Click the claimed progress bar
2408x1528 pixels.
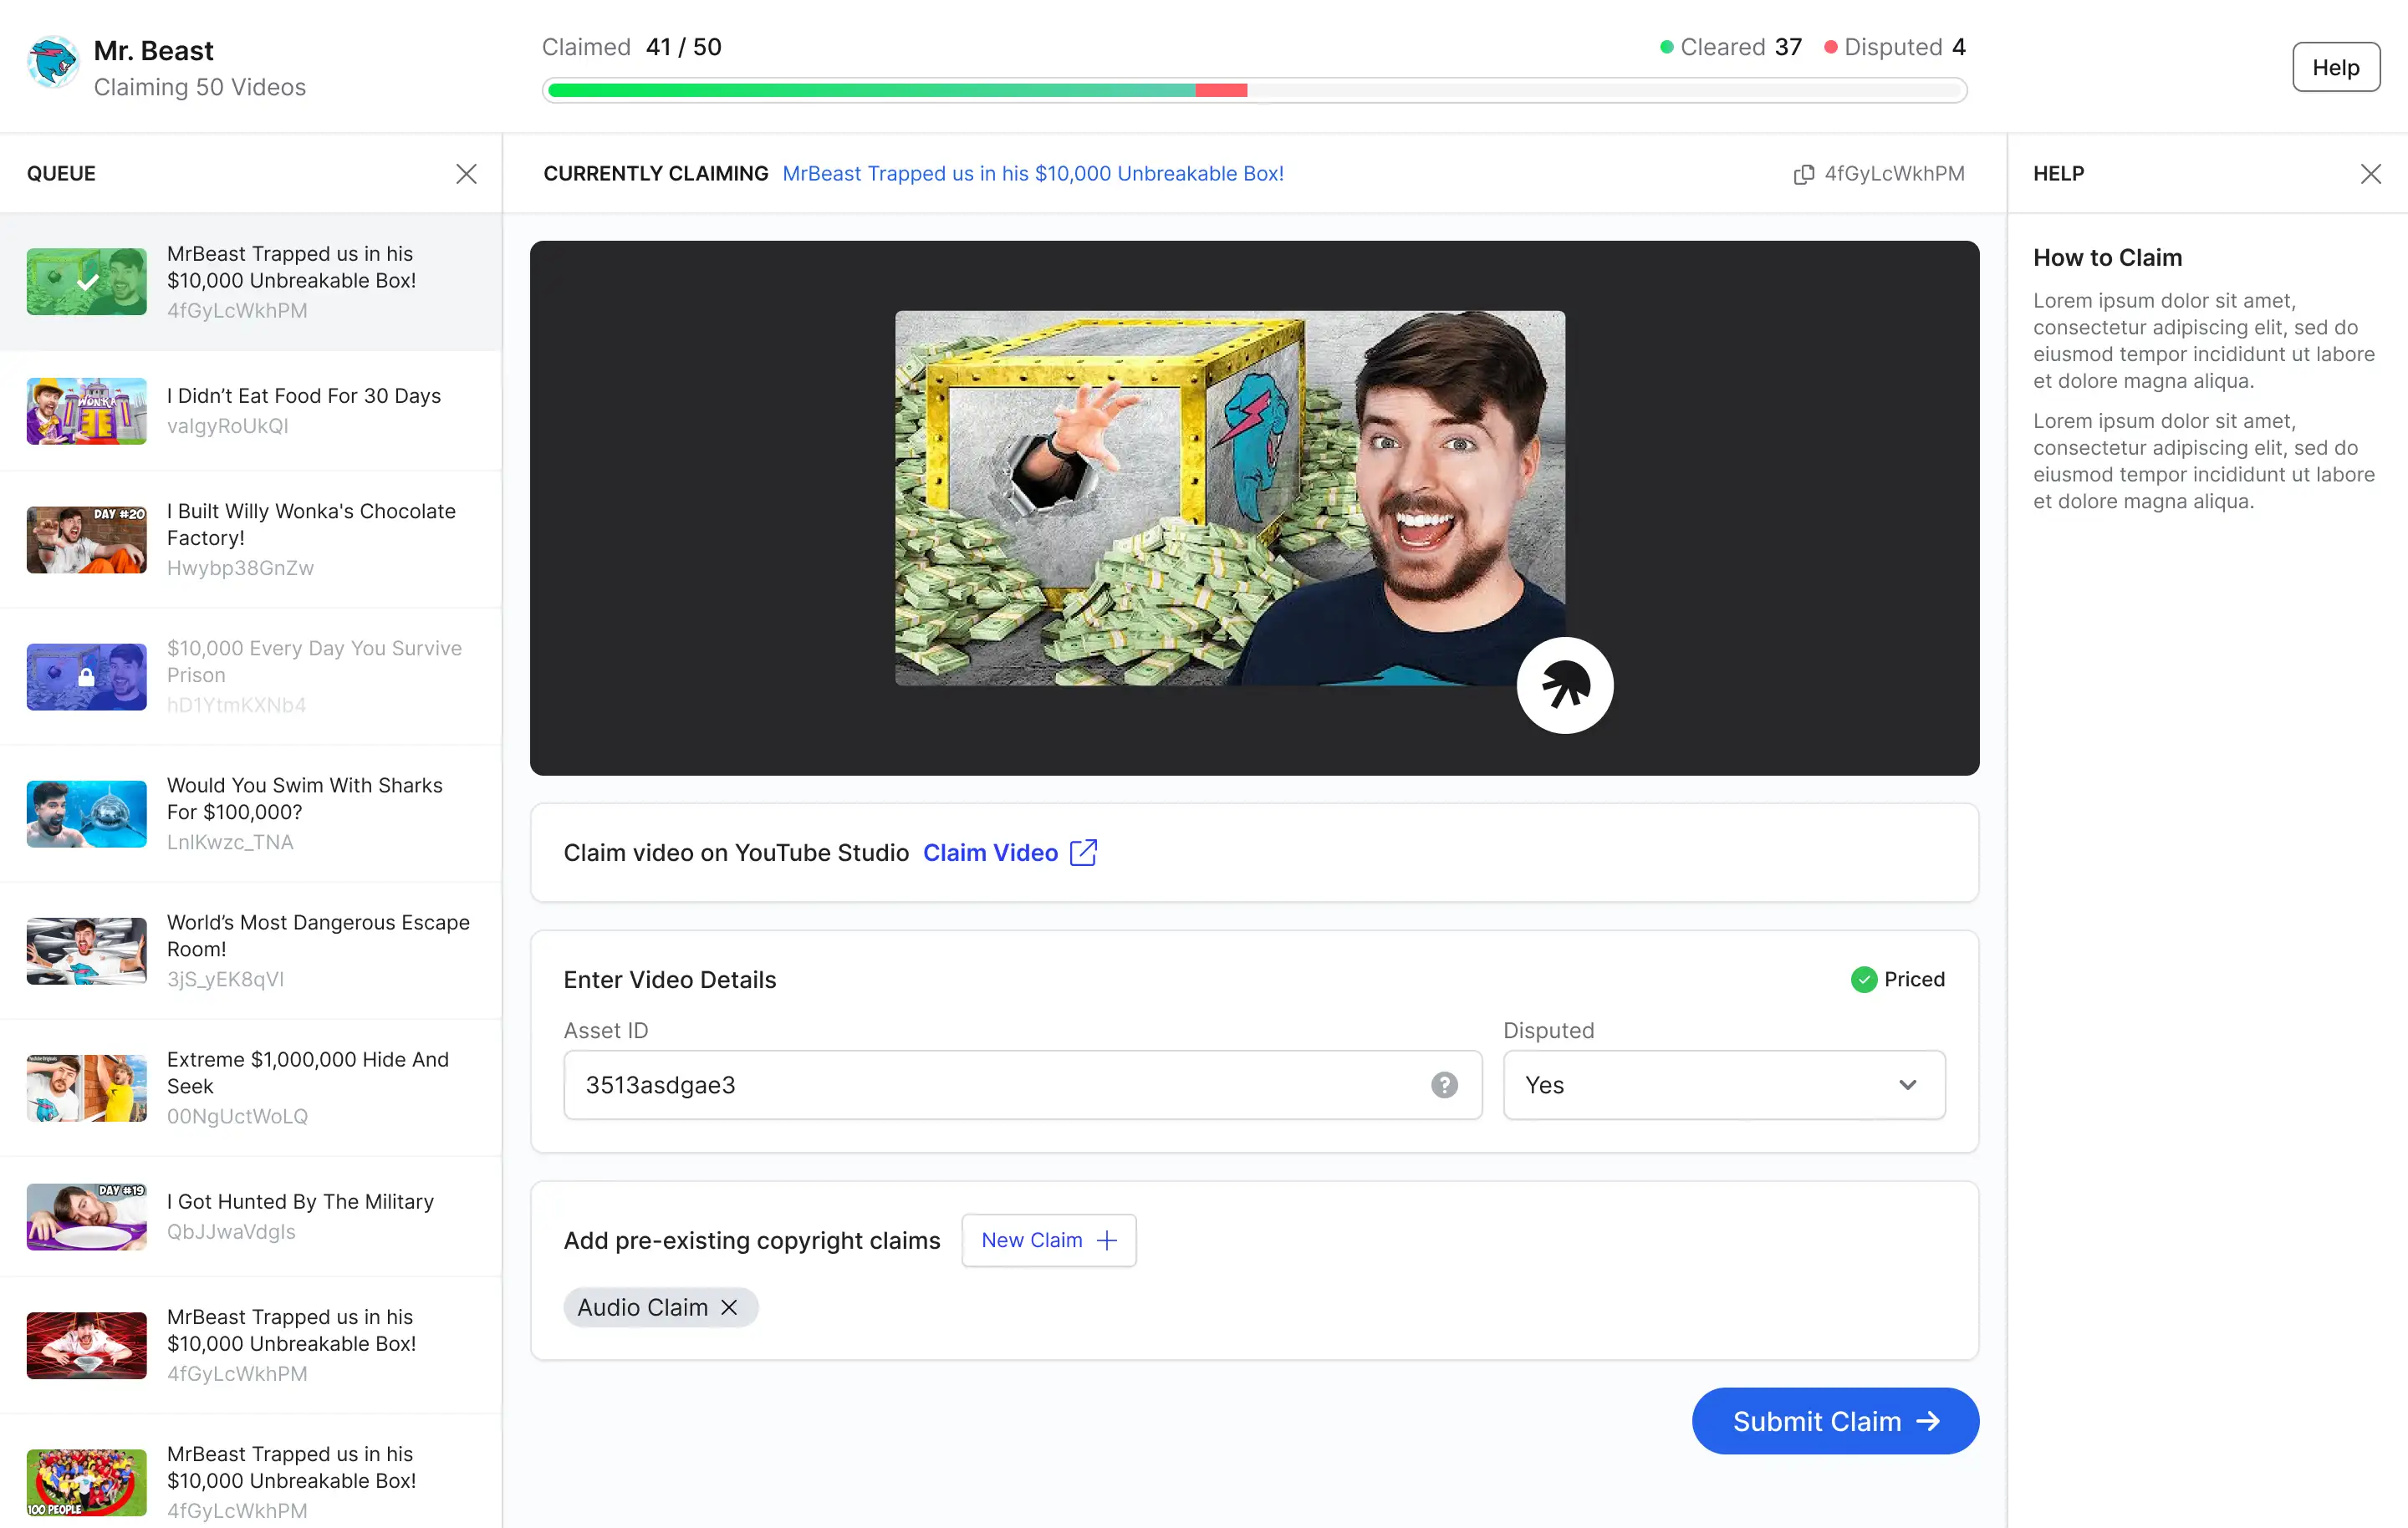[1254, 91]
